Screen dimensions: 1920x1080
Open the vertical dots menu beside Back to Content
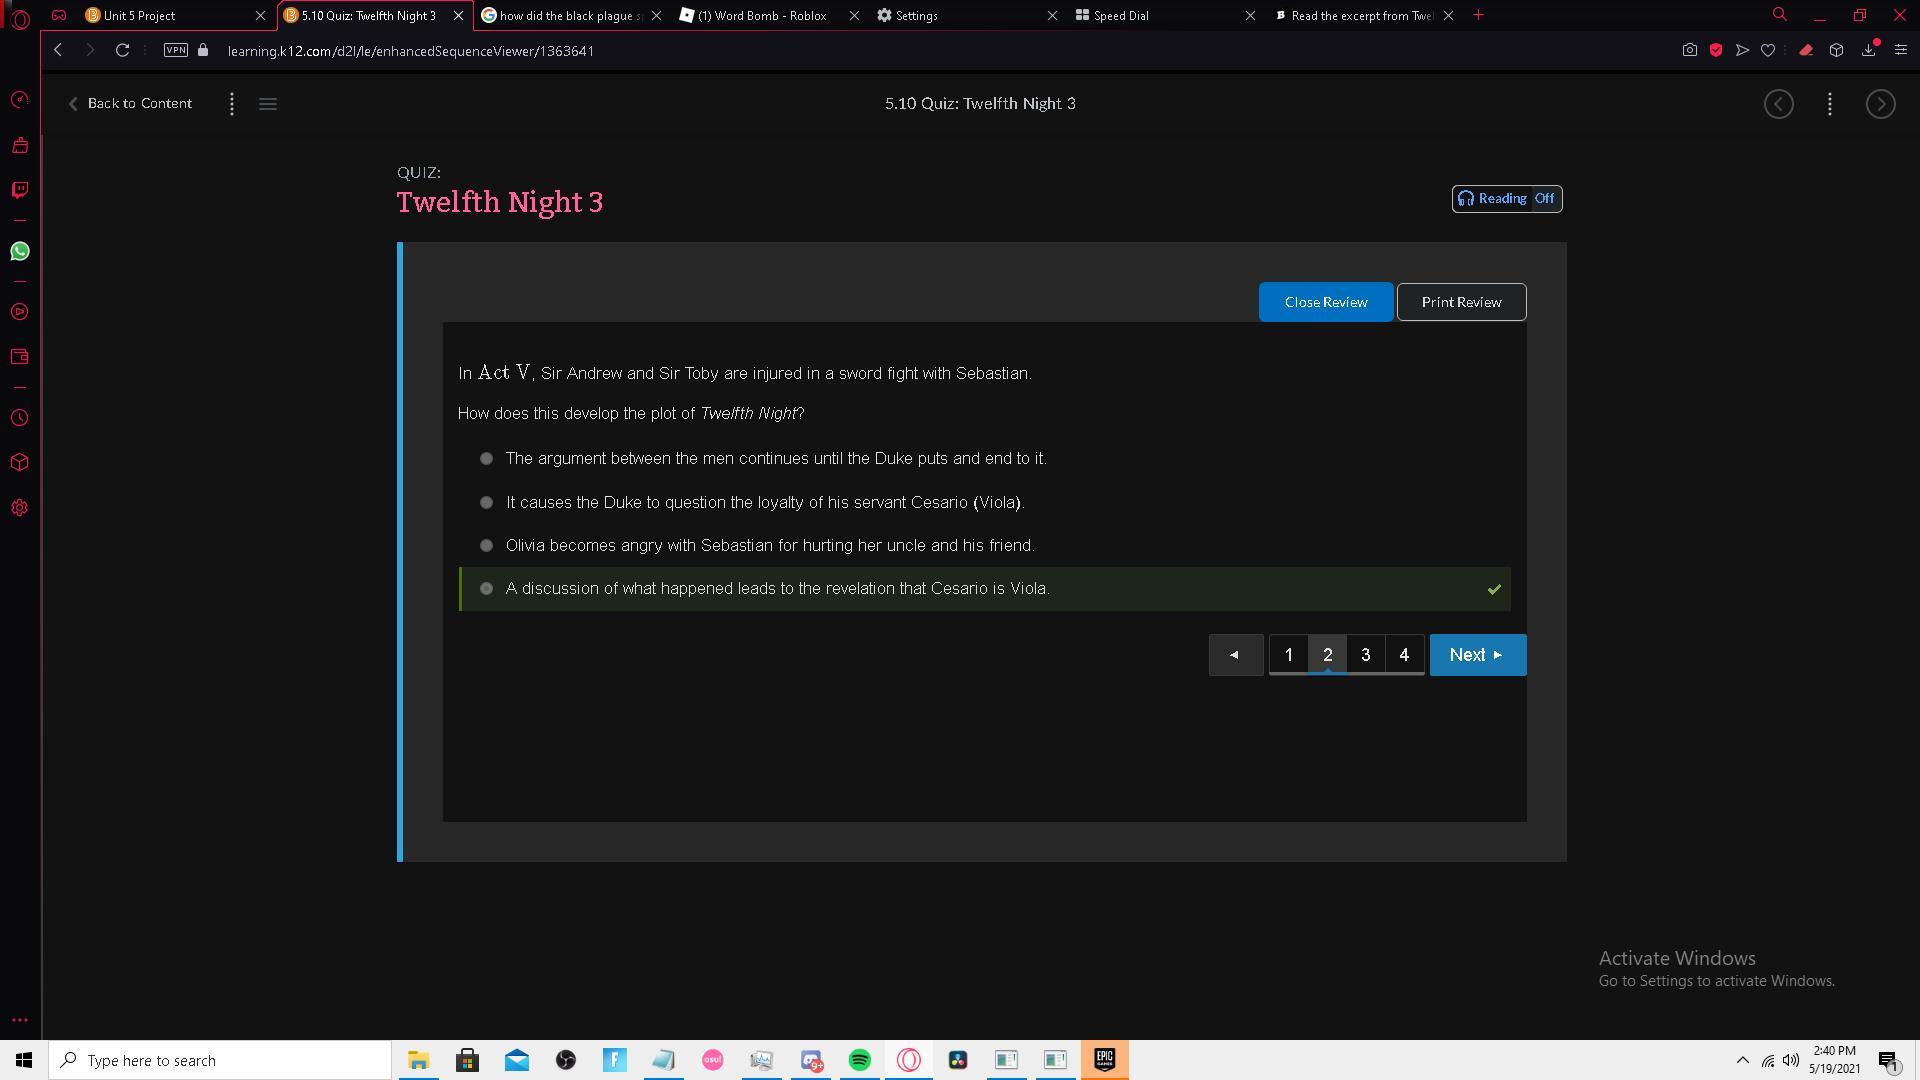232,104
